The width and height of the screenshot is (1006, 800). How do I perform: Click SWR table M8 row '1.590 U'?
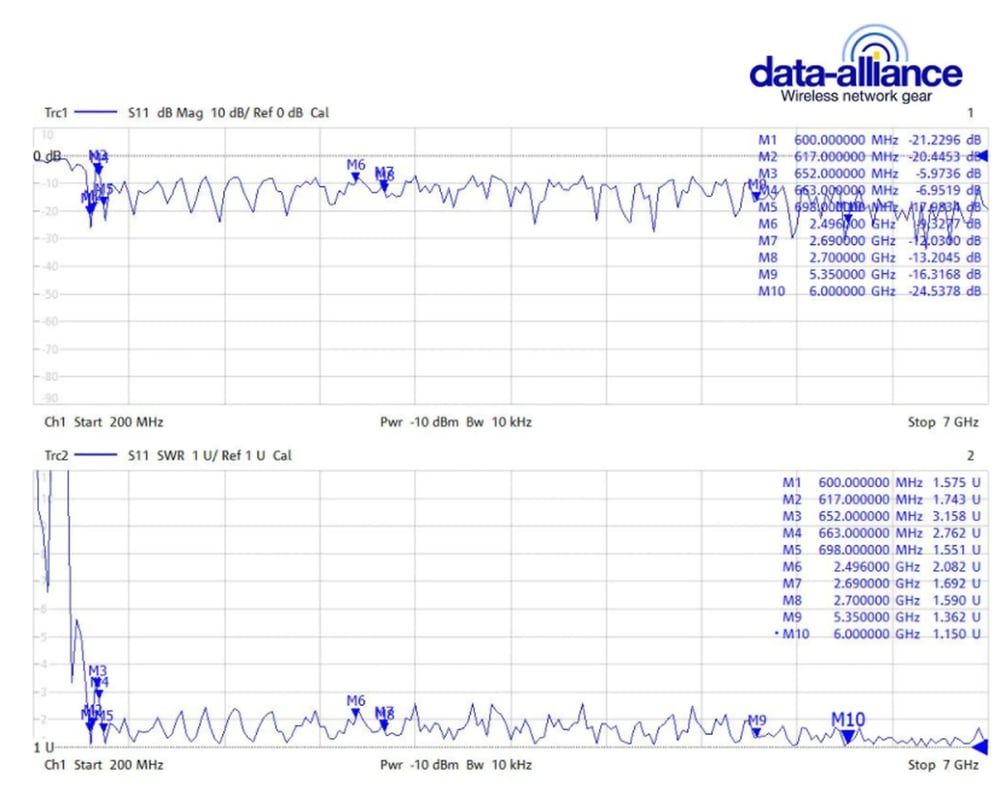[x=956, y=600]
